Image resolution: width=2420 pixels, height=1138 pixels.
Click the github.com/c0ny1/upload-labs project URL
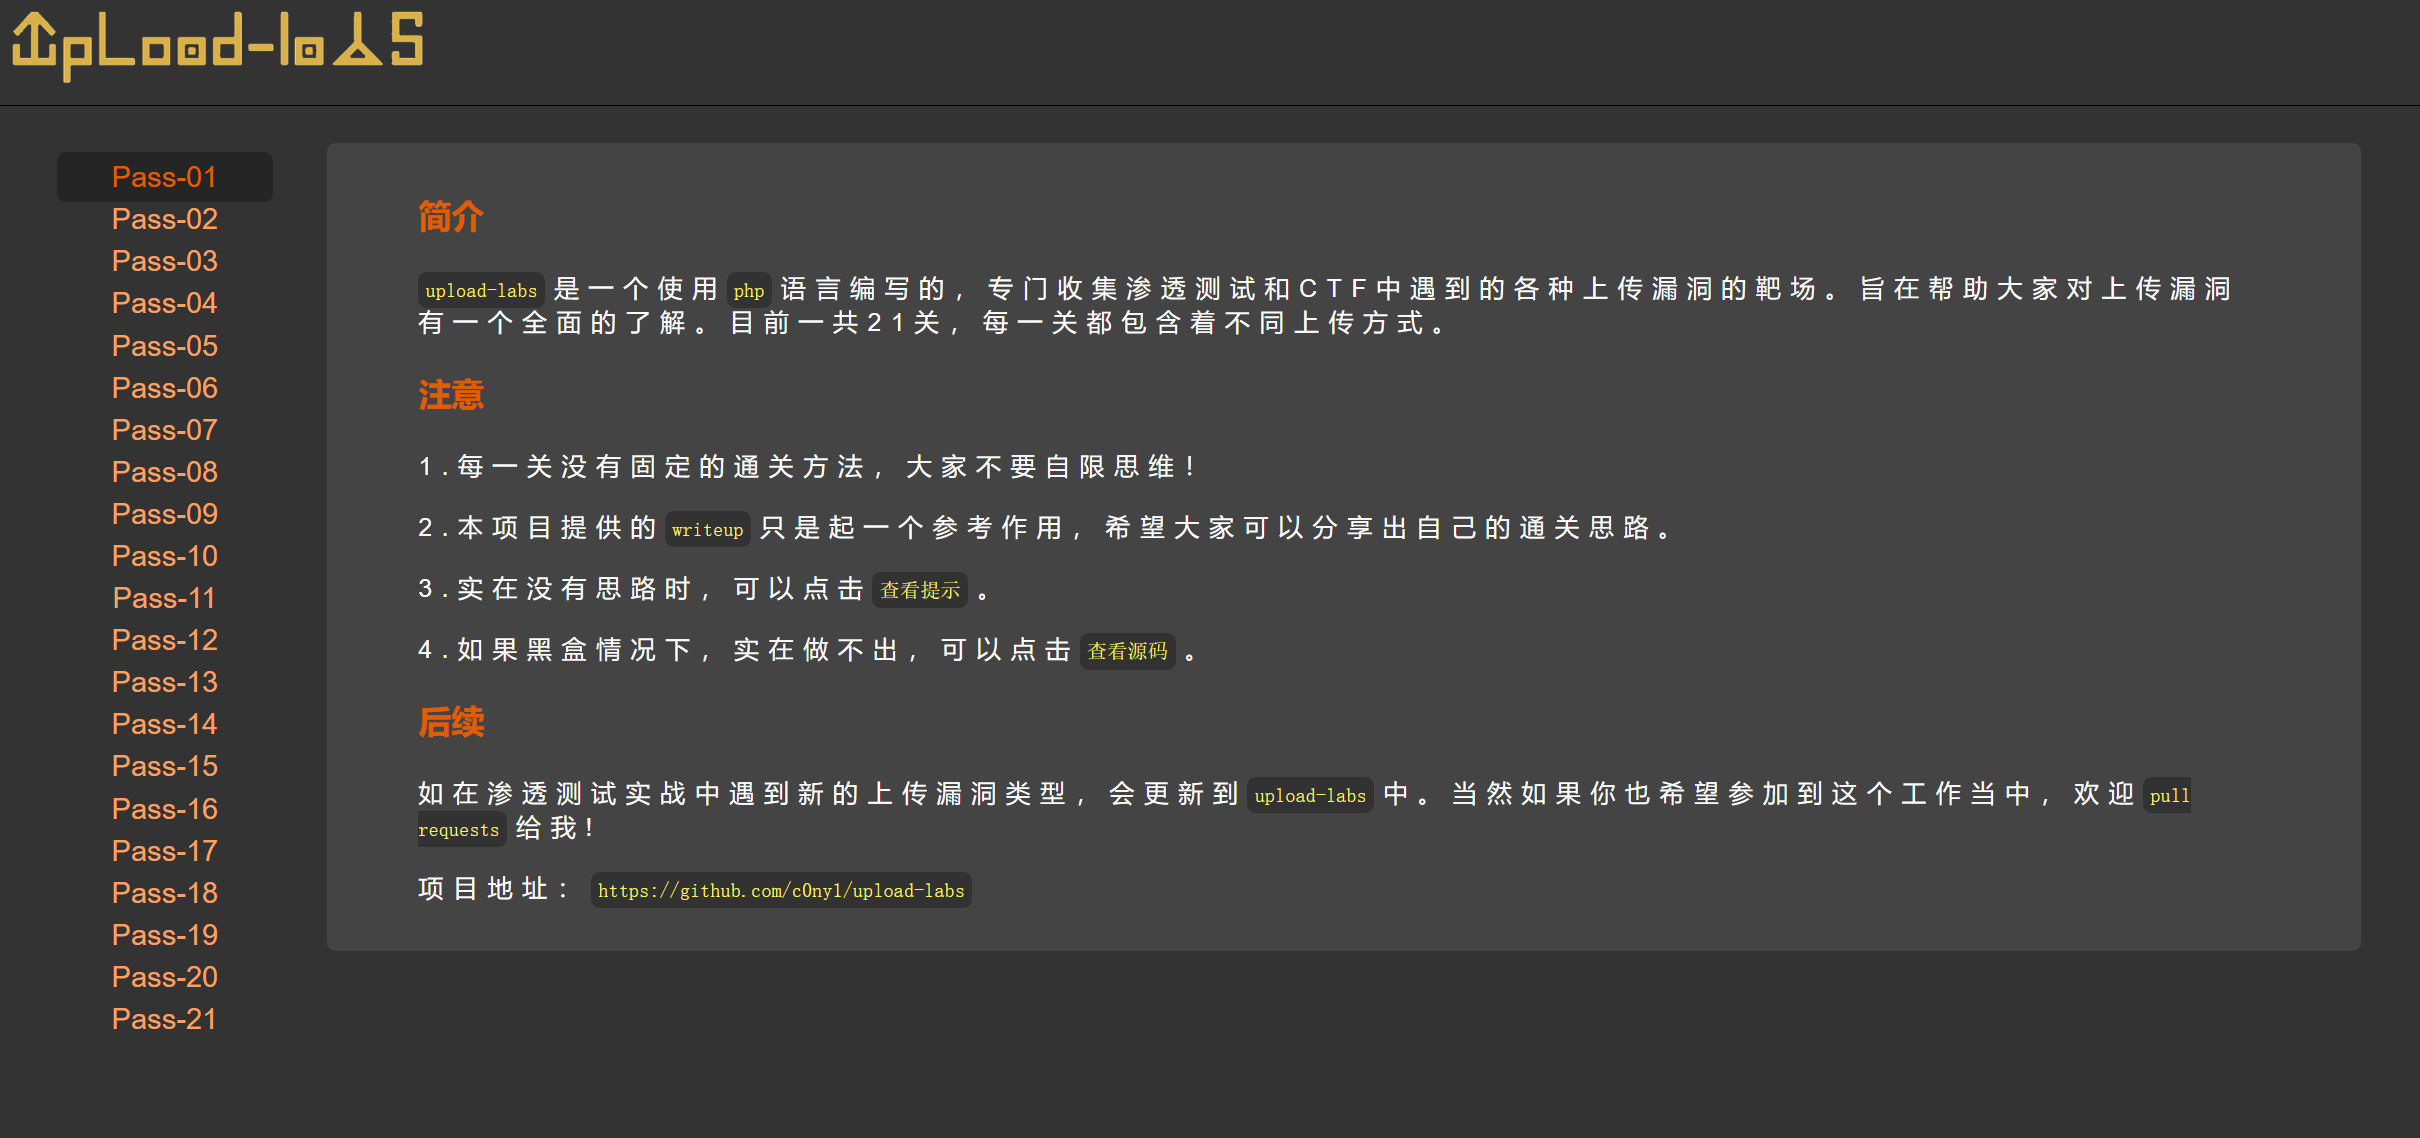coord(780,890)
